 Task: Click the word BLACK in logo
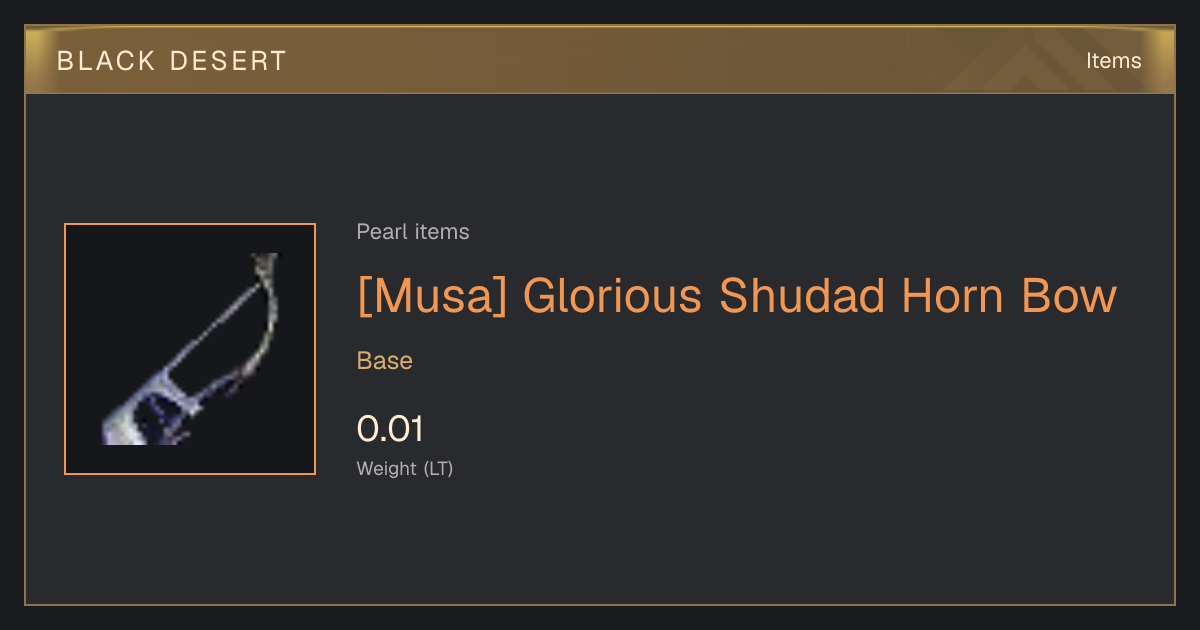(99, 61)
